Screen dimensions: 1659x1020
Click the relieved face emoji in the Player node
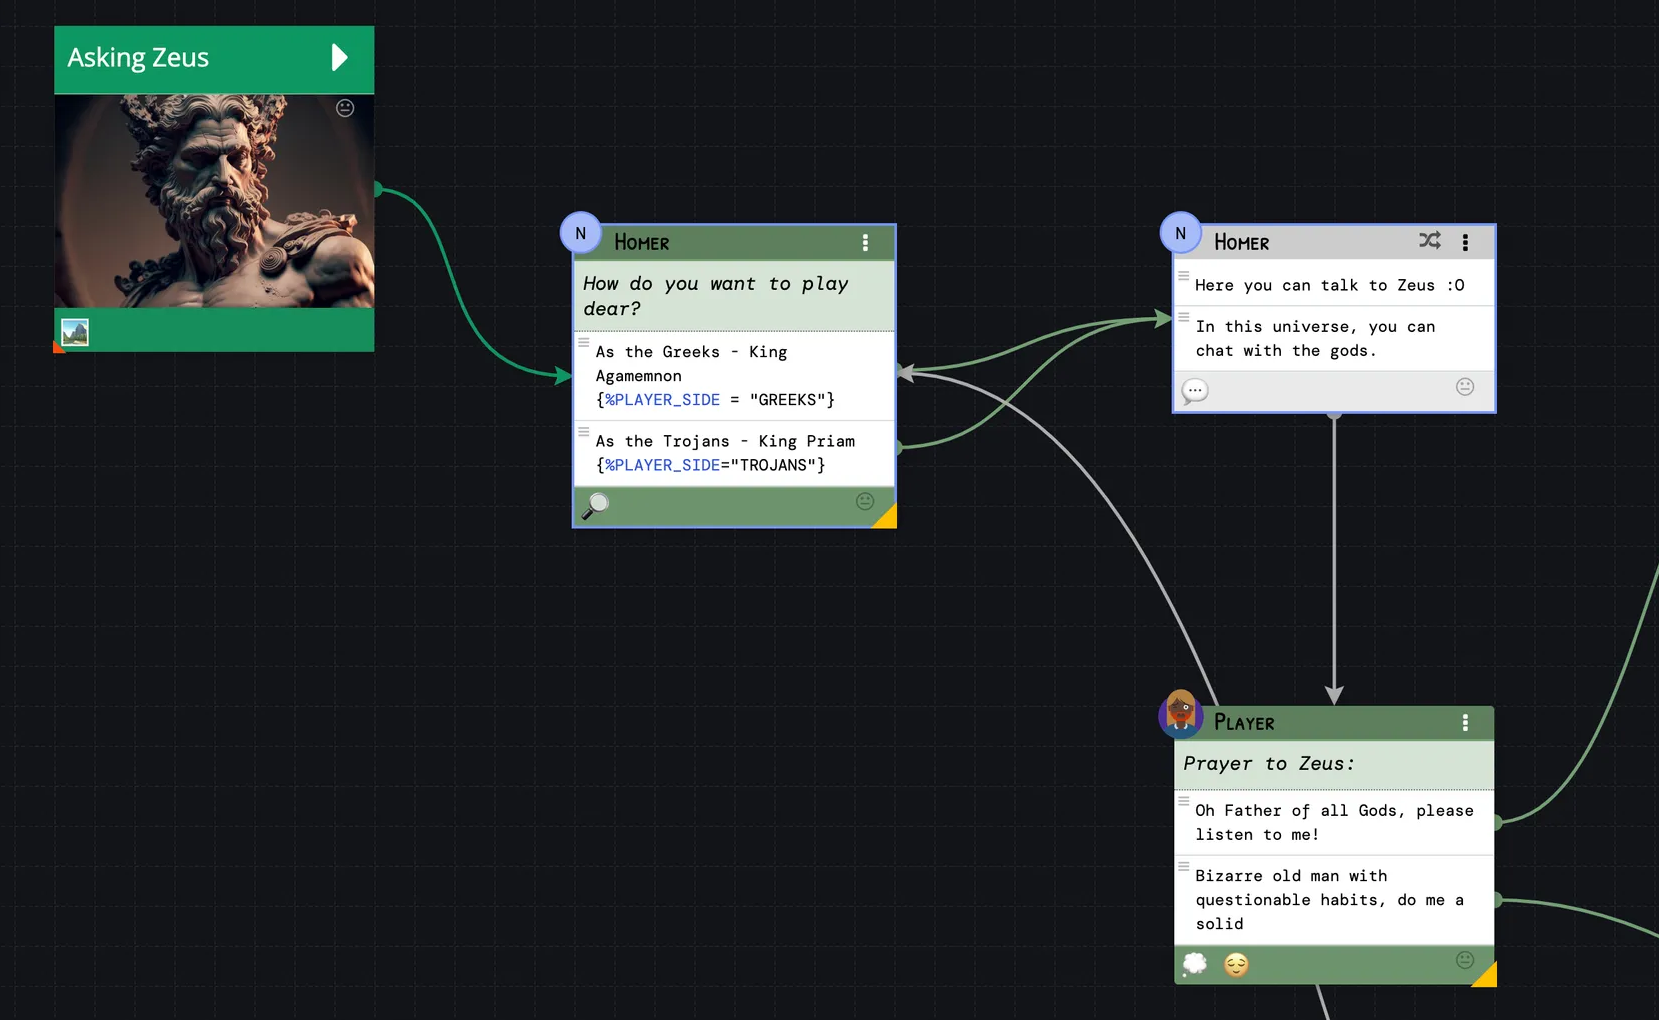tap(1236, 964)
